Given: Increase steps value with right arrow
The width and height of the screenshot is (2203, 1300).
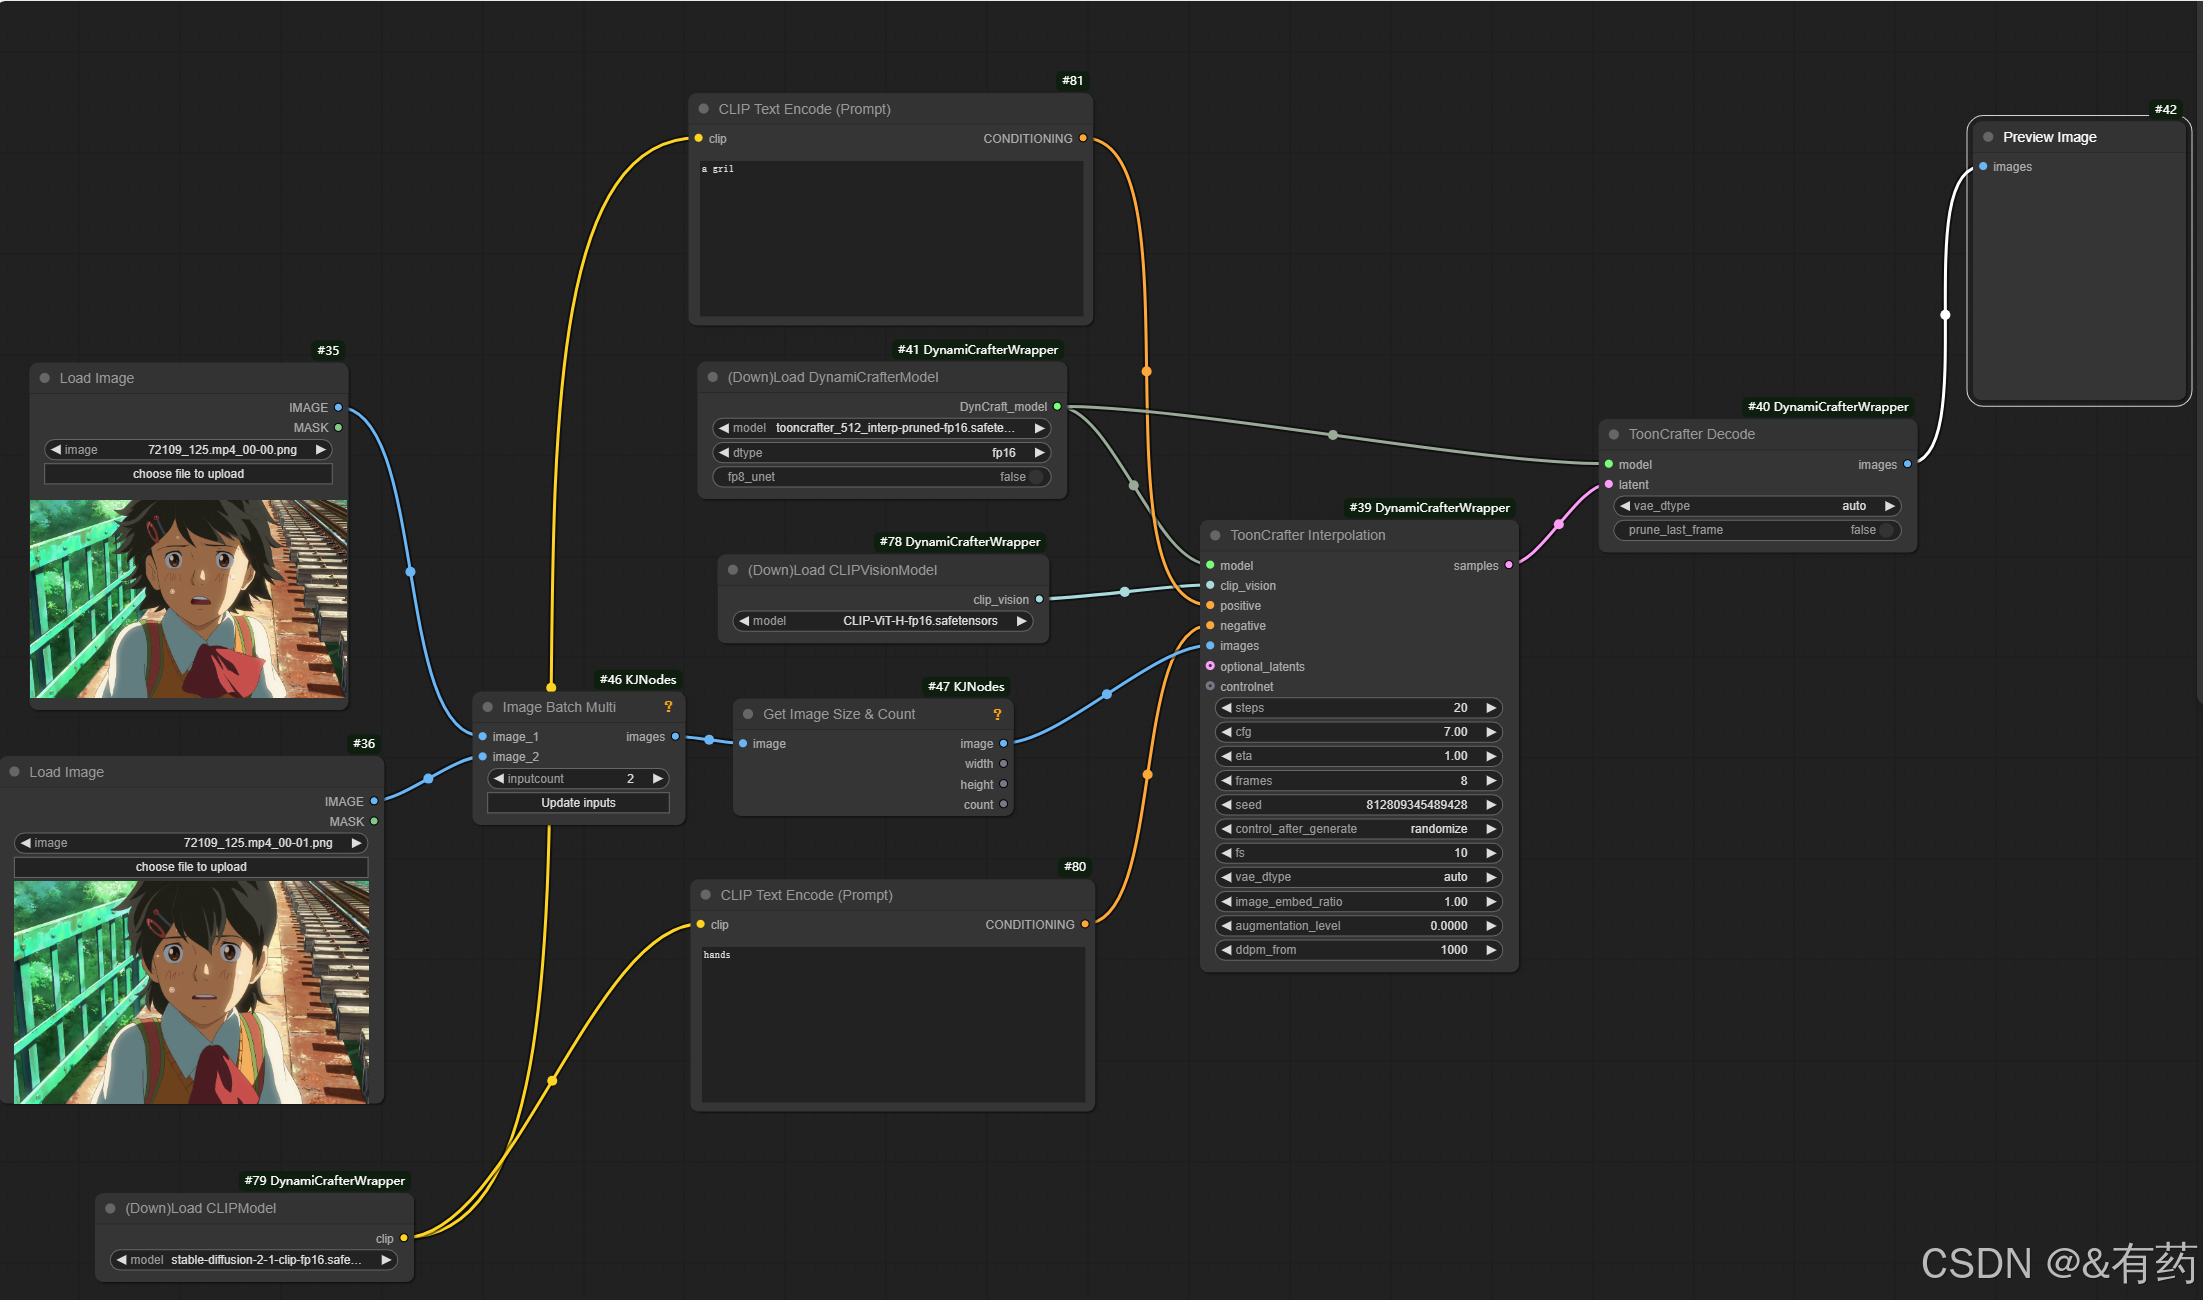Looking at the screenshot, I should tap(1491, 708).
